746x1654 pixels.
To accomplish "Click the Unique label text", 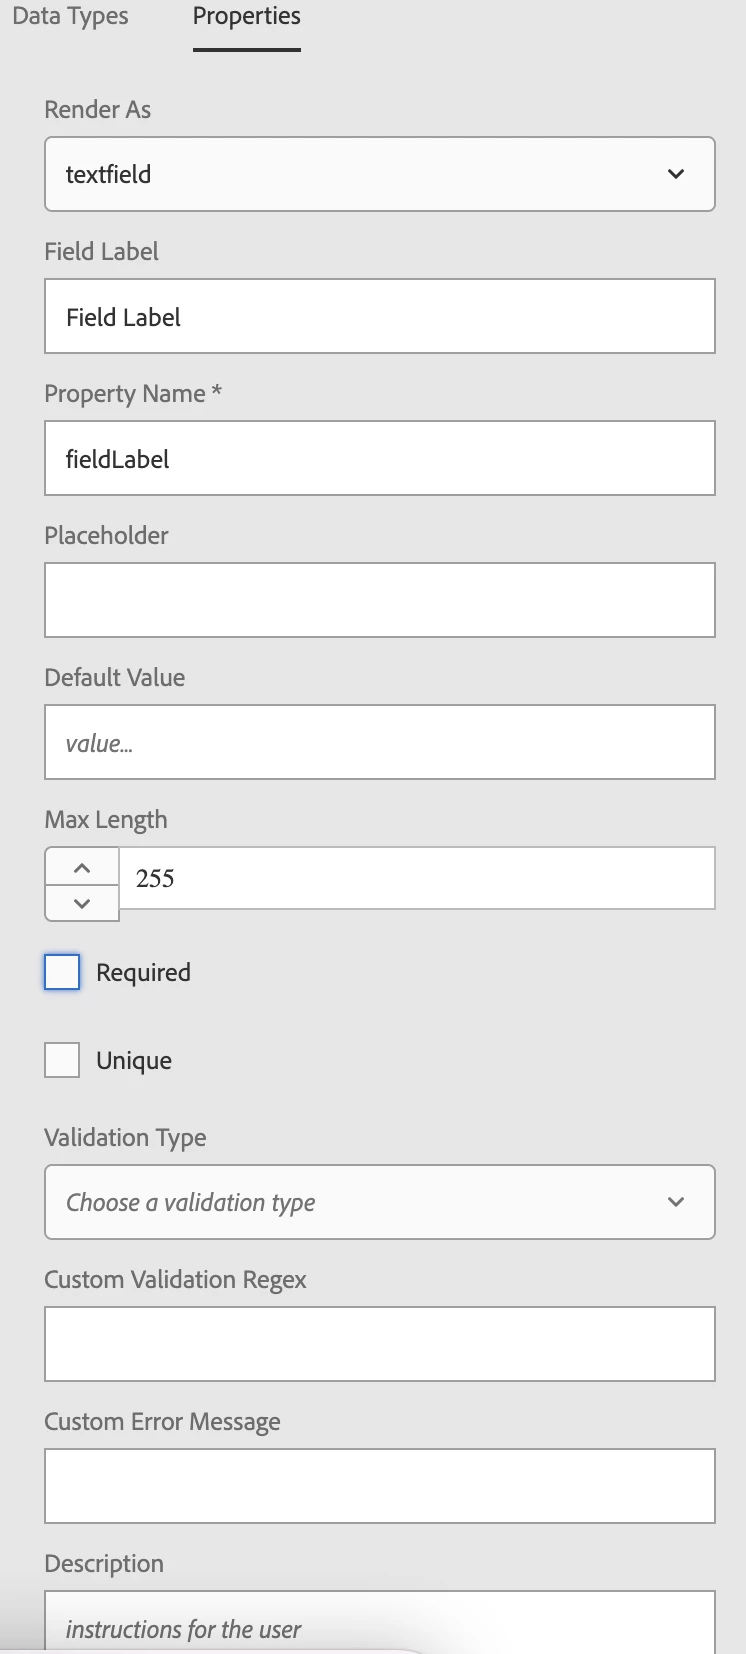I will coord(134,1060).
